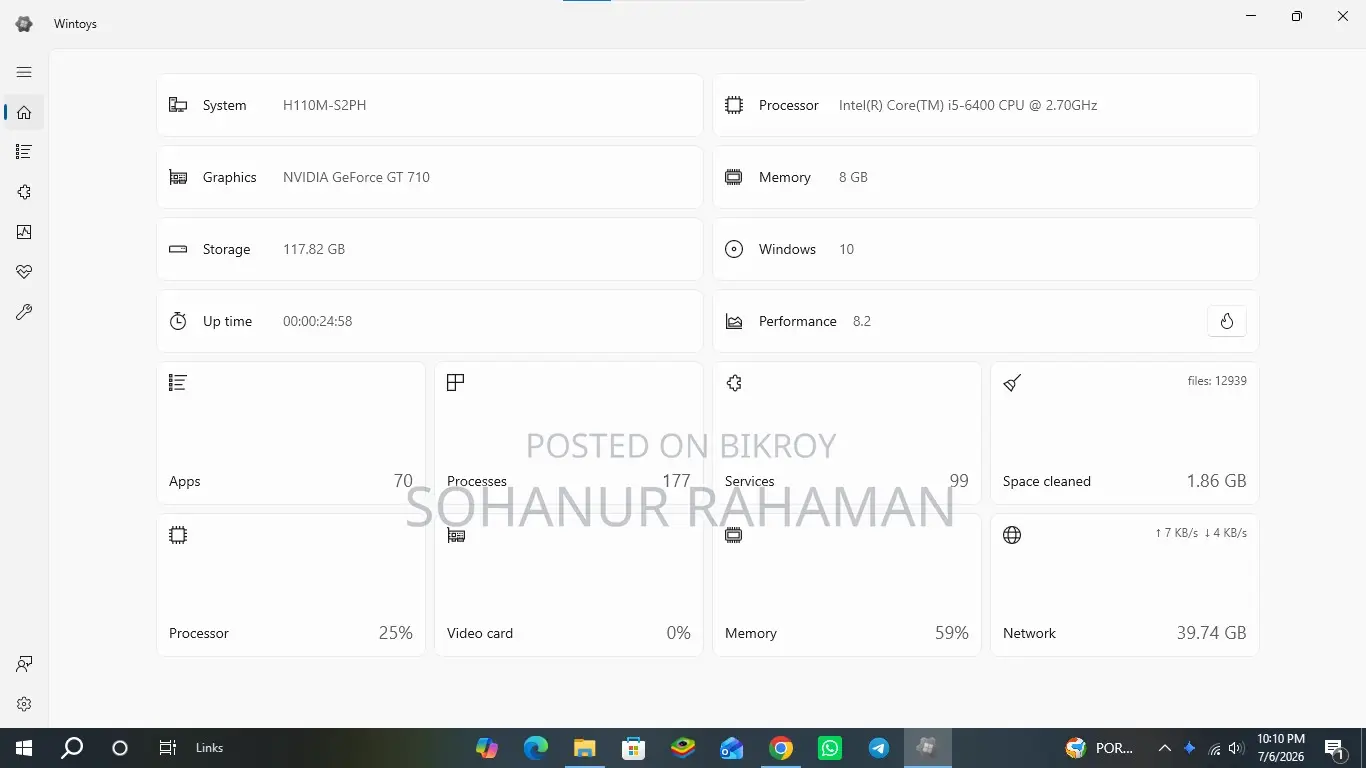This screenshot has width=1366, height=768.
Task: Open the Space cleaned tile
Action: click(1125, 433)
